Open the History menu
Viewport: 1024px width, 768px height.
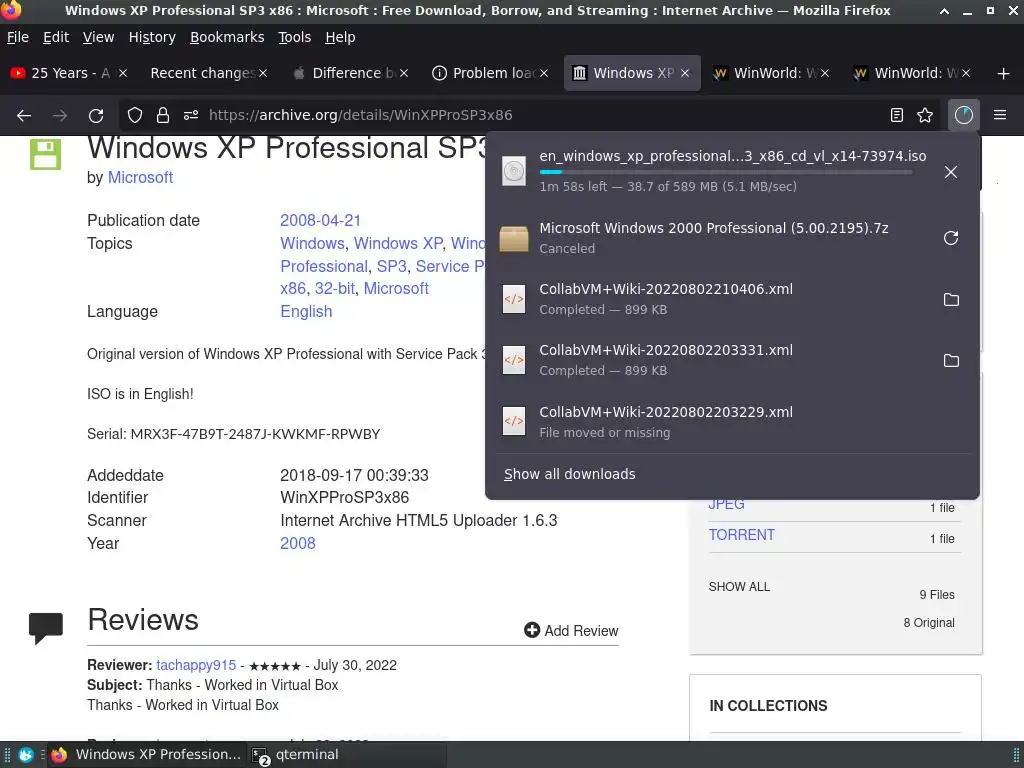(x=152, y=37)
